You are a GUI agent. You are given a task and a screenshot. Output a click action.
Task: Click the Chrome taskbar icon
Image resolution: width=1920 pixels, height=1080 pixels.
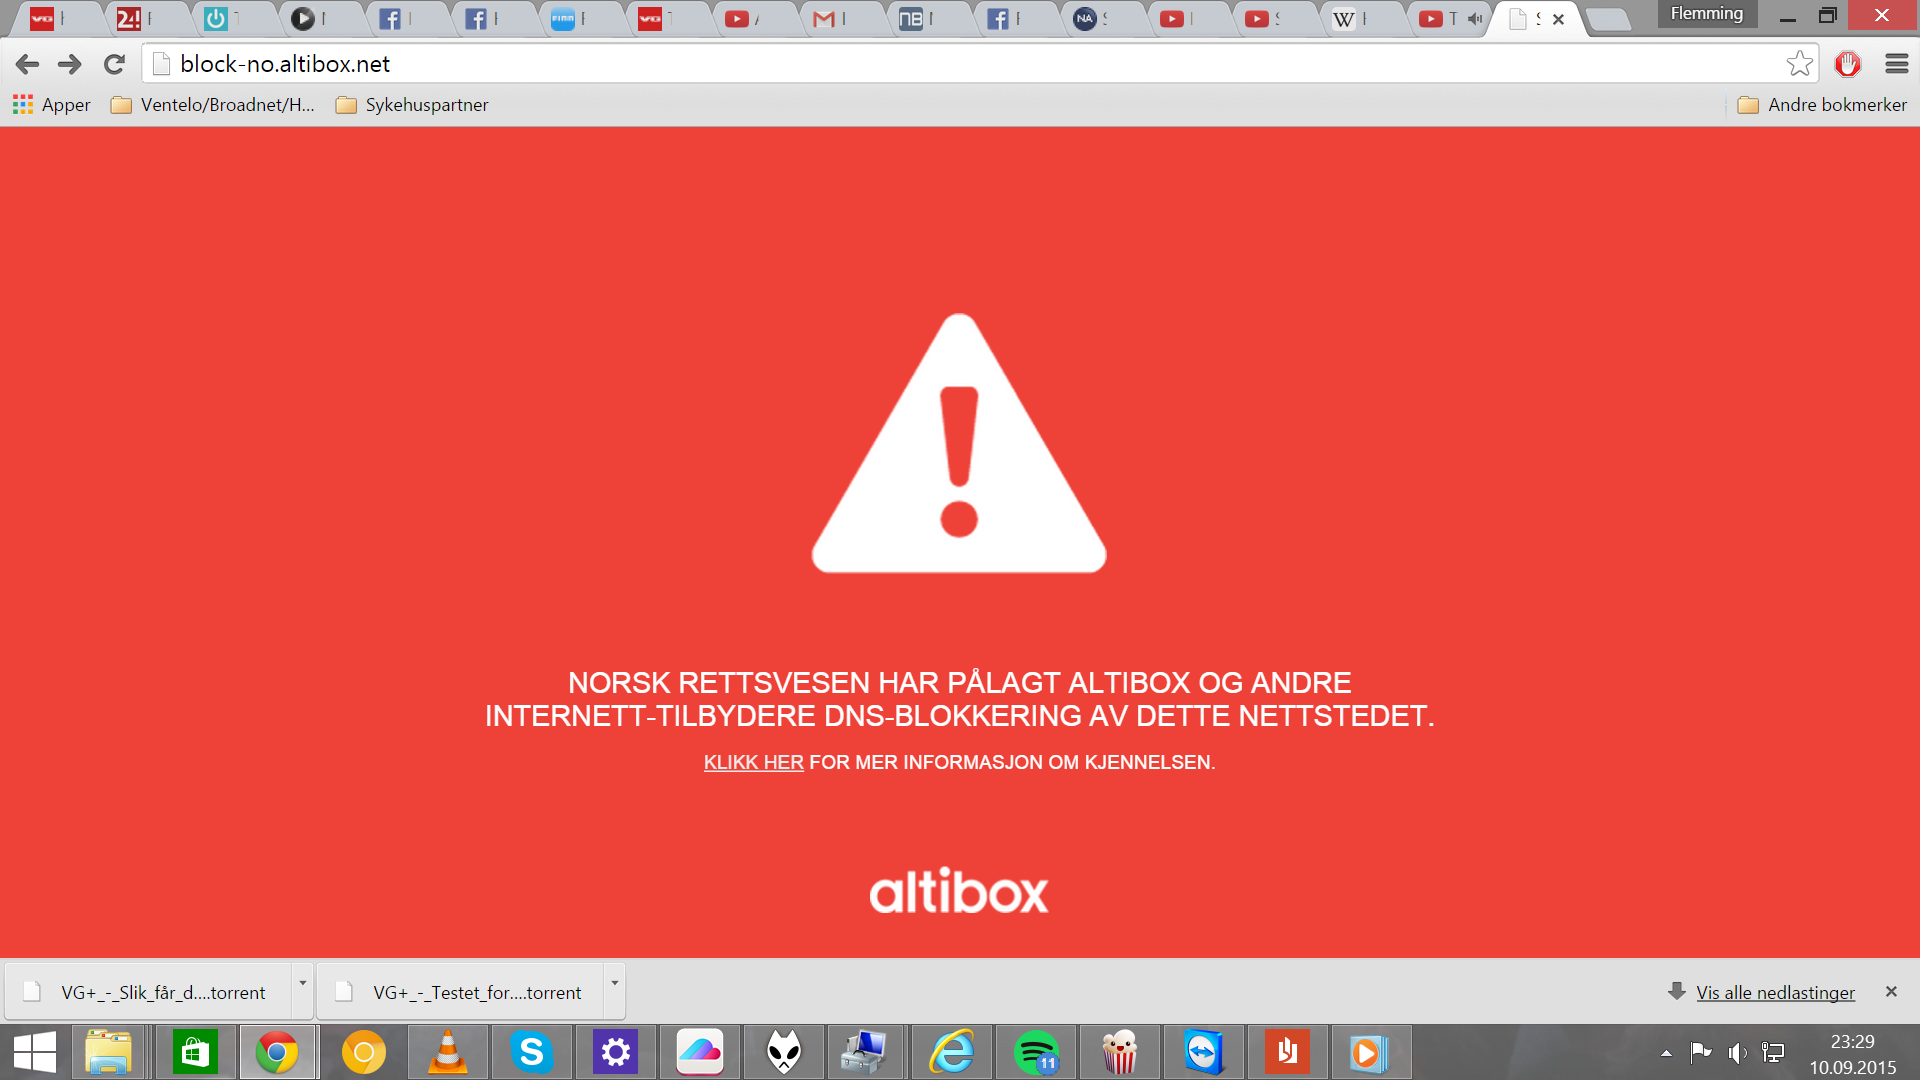click(277, 1053)
